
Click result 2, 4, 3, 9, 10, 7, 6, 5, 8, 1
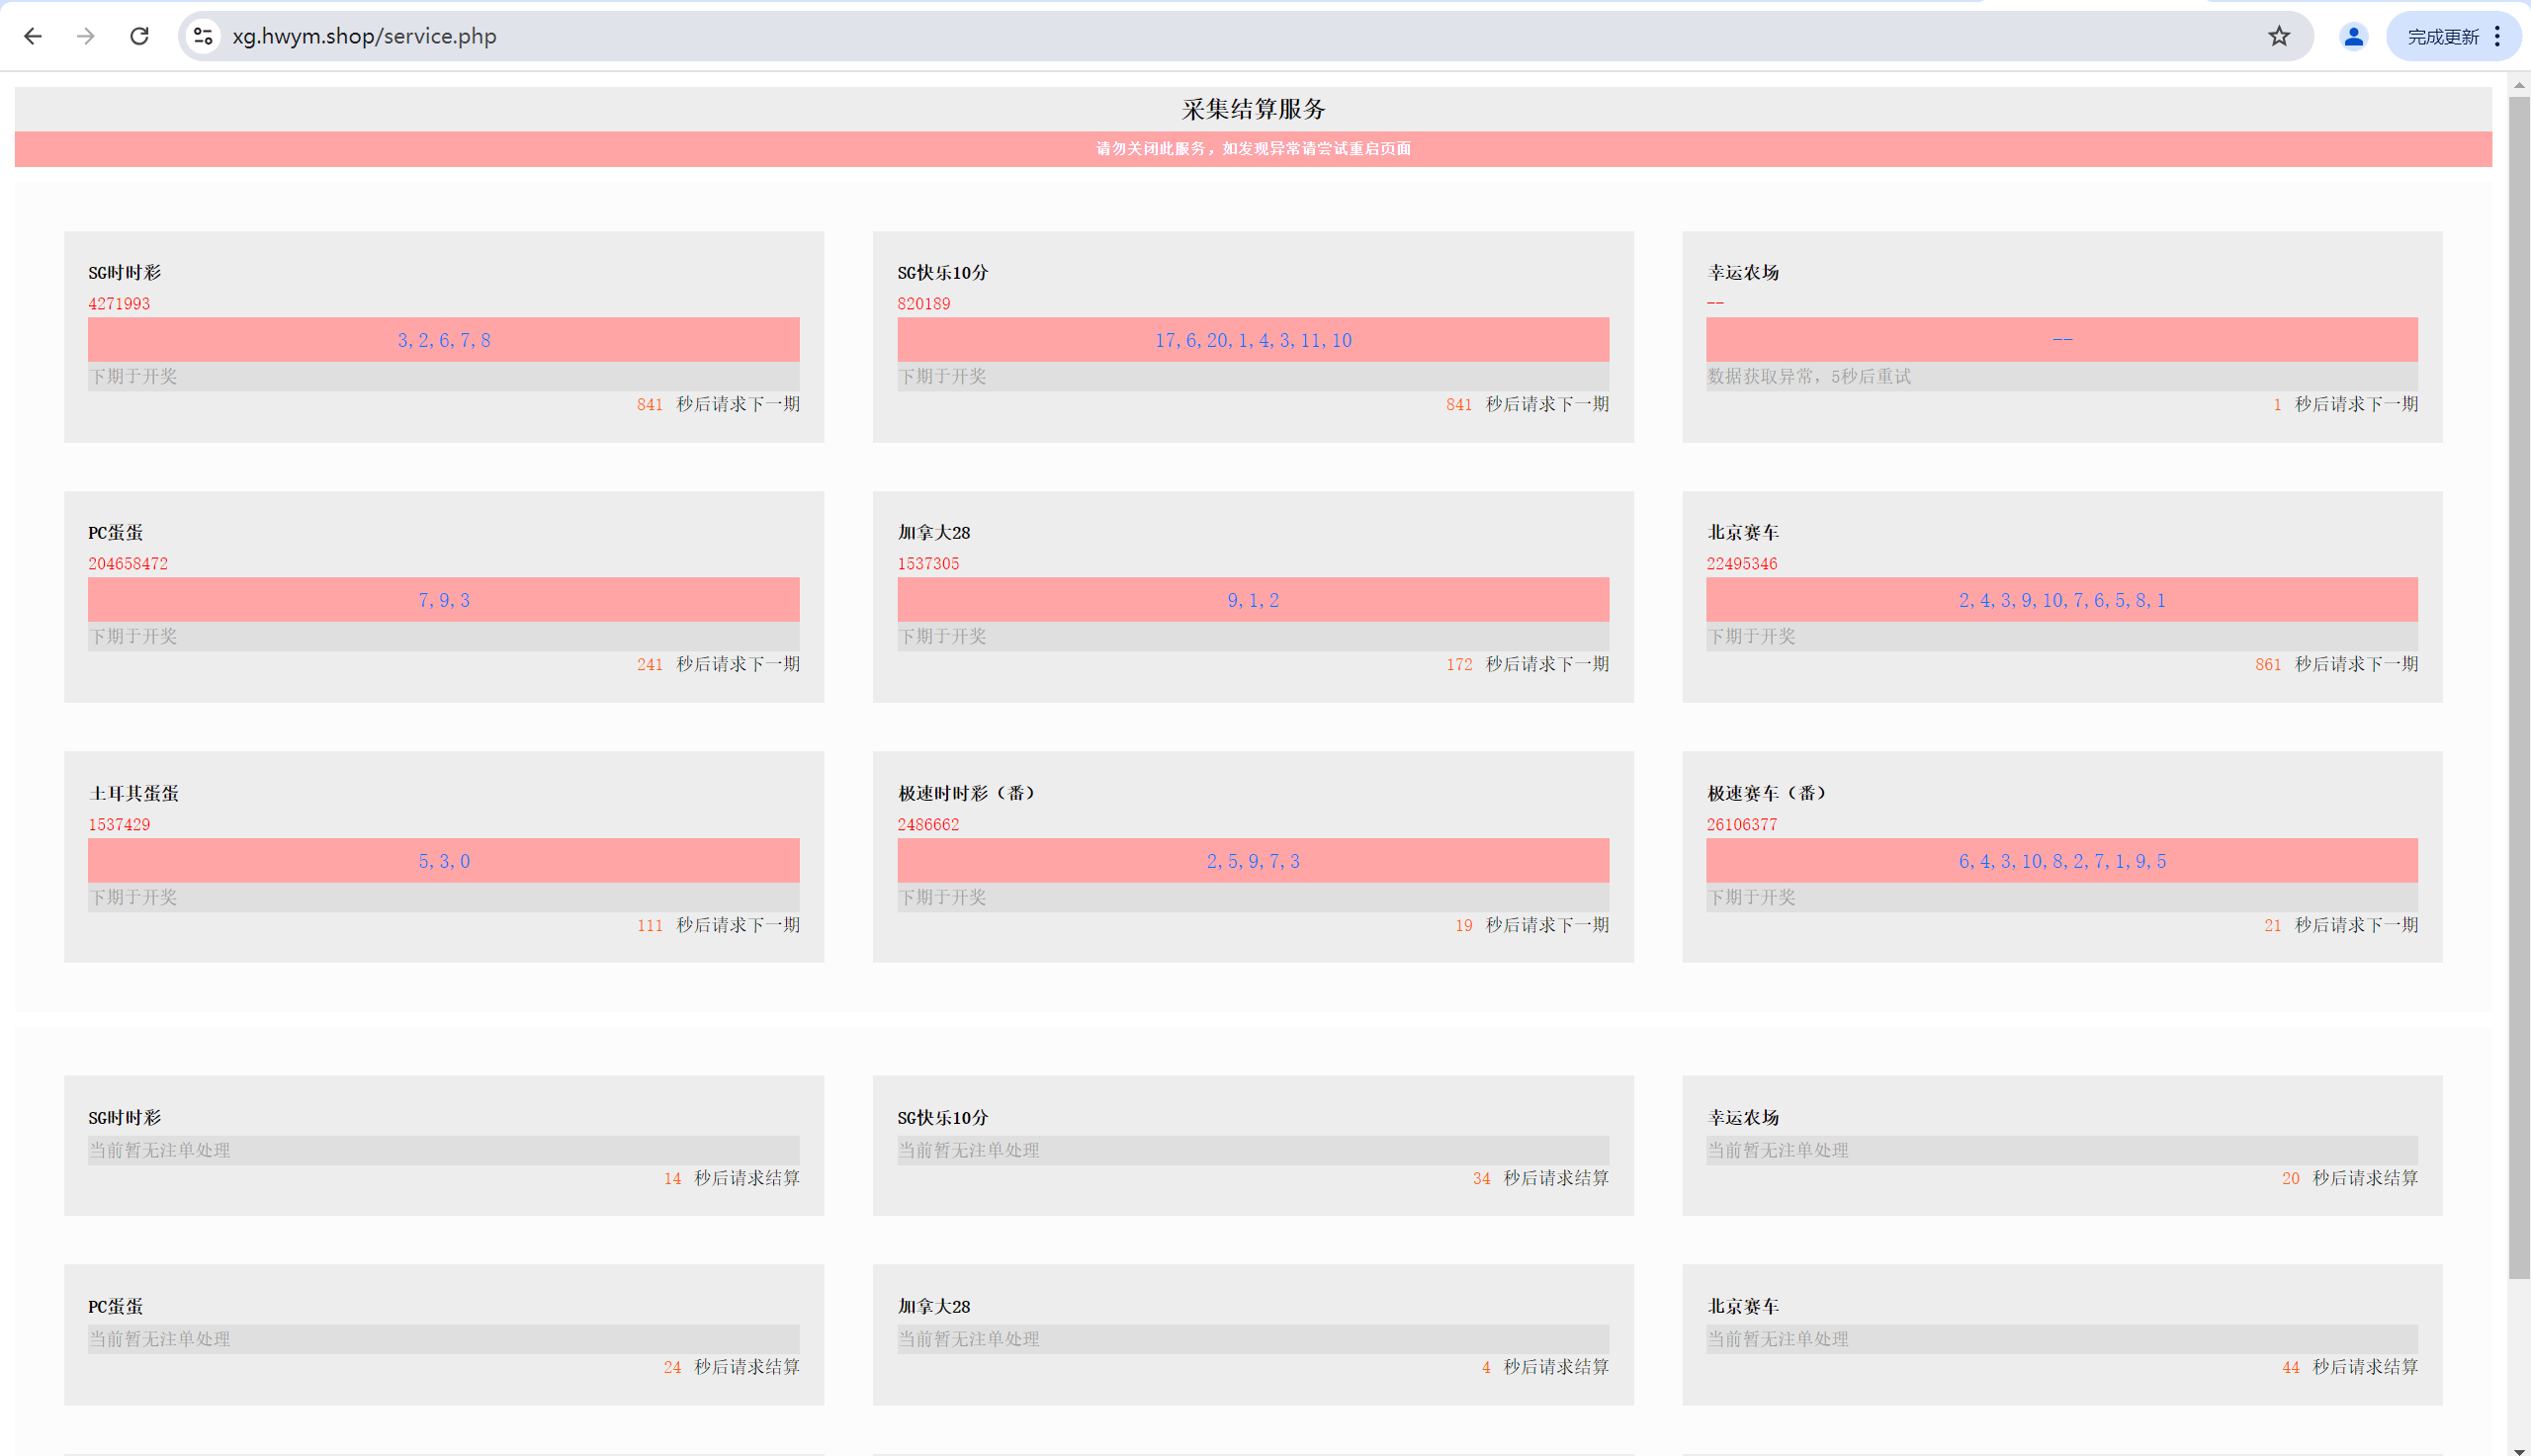(x=2062, y=600)
